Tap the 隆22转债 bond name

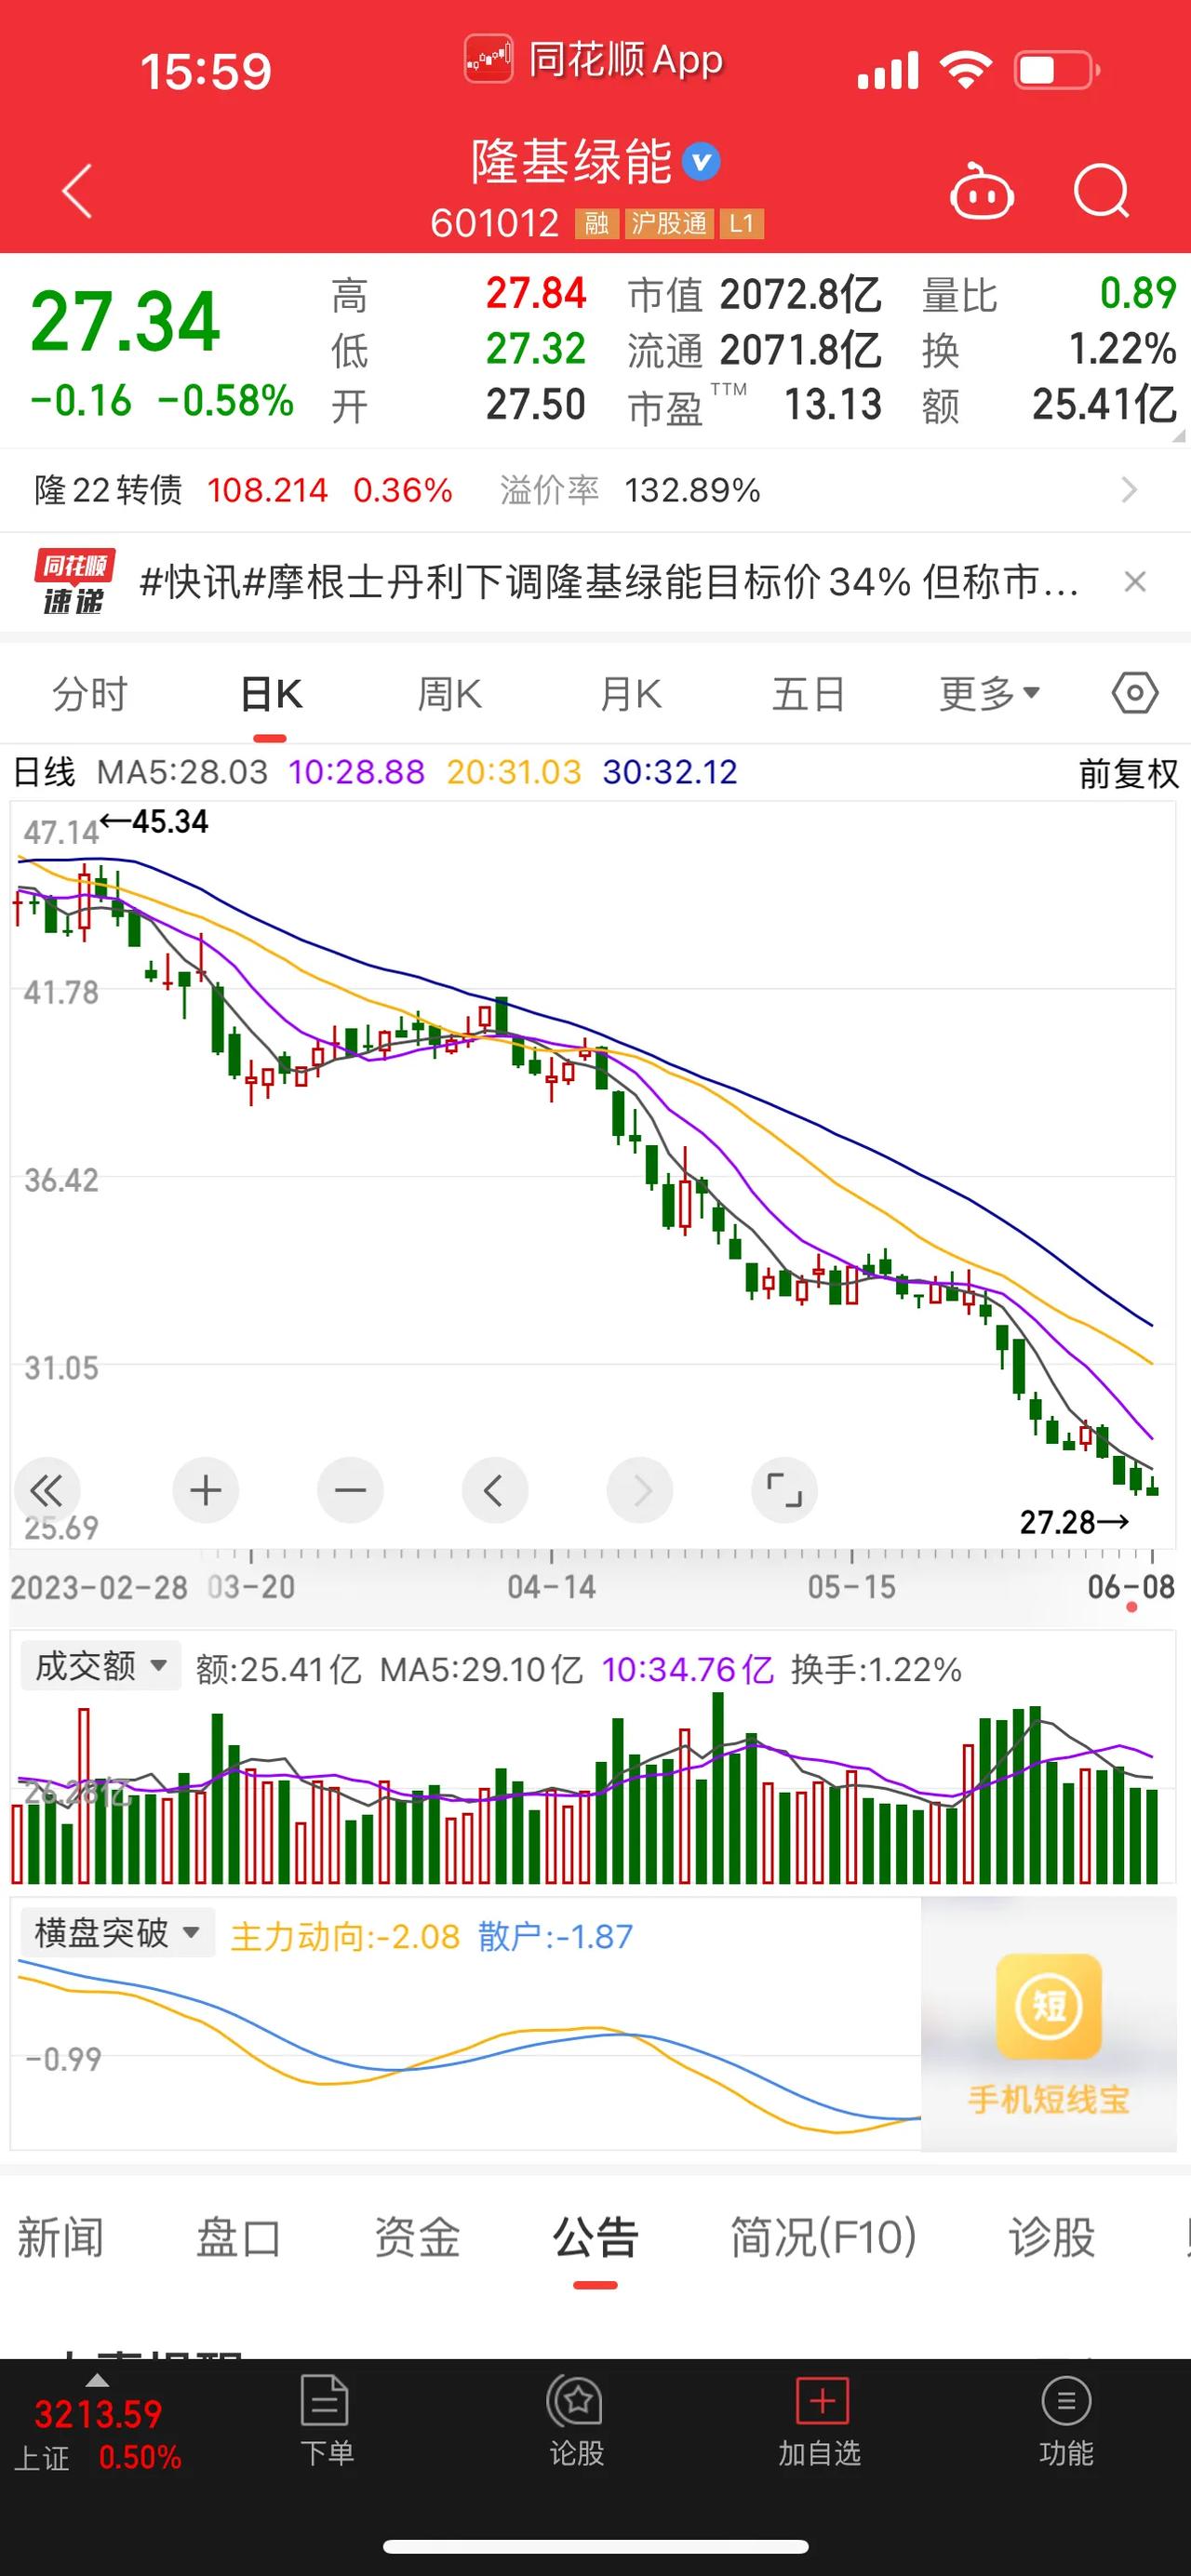108,490
